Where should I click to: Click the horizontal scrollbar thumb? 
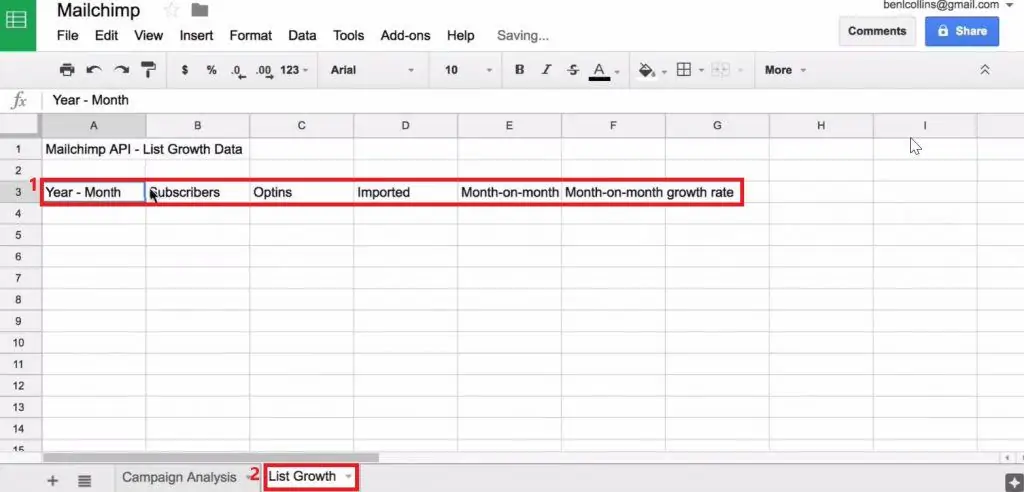[210, 457]
